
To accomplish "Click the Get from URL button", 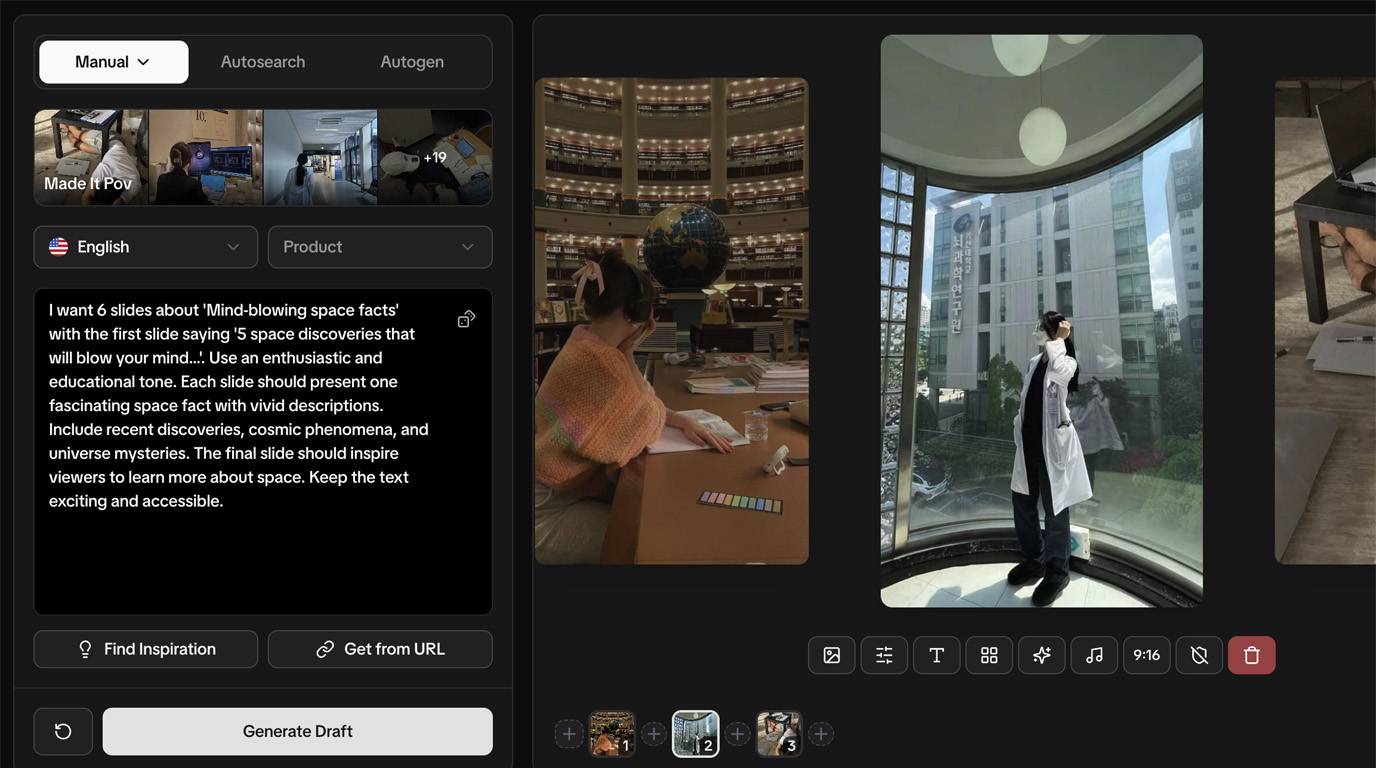I will click(380, 649).
